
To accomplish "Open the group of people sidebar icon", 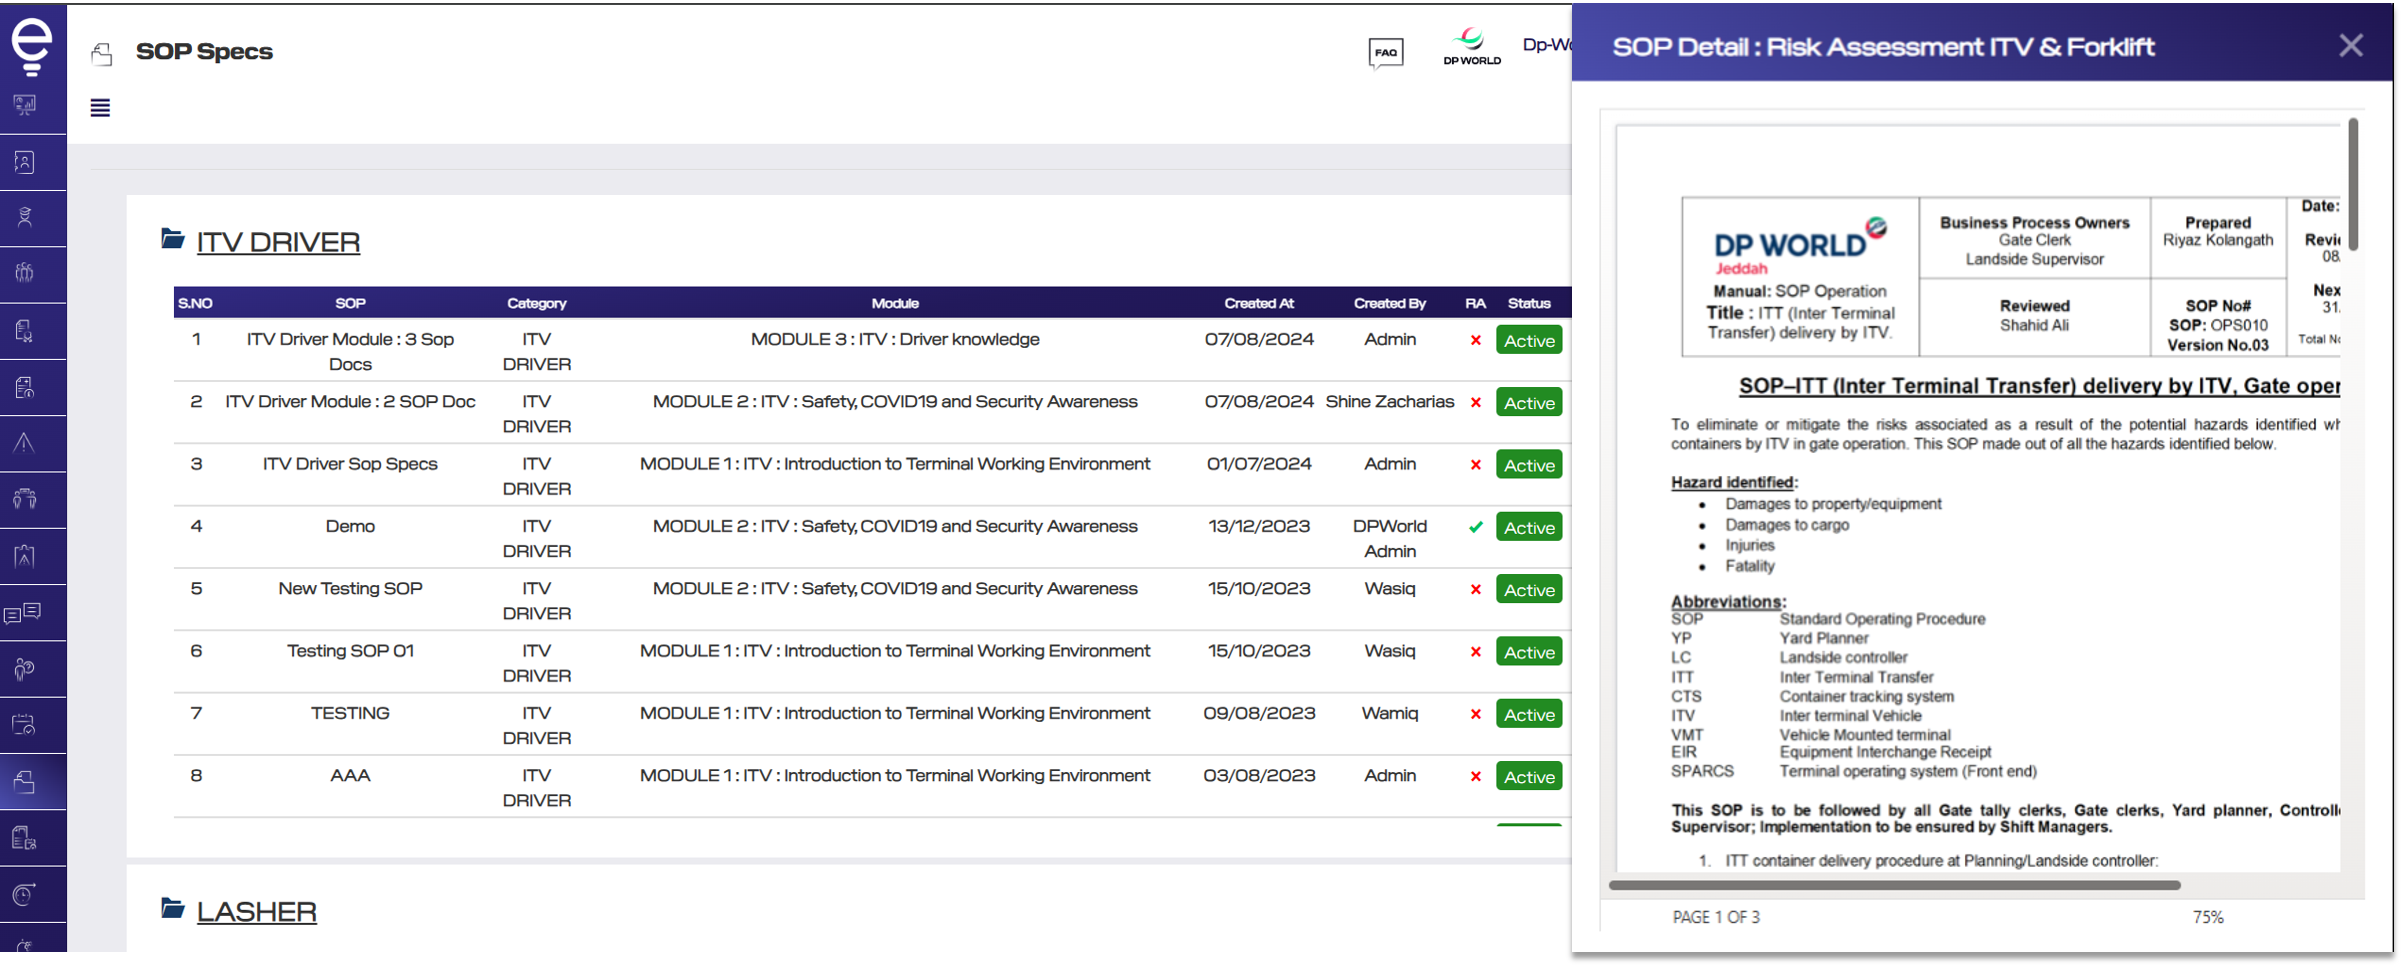I will tap(25, 273).
